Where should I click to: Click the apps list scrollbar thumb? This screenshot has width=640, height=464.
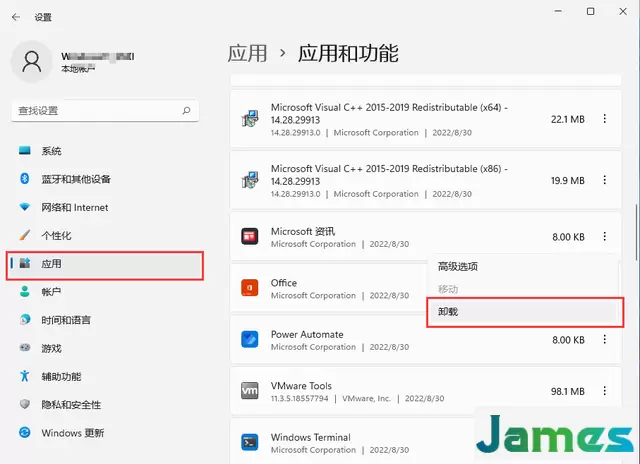pyautogui.click(x=636, y=231)
